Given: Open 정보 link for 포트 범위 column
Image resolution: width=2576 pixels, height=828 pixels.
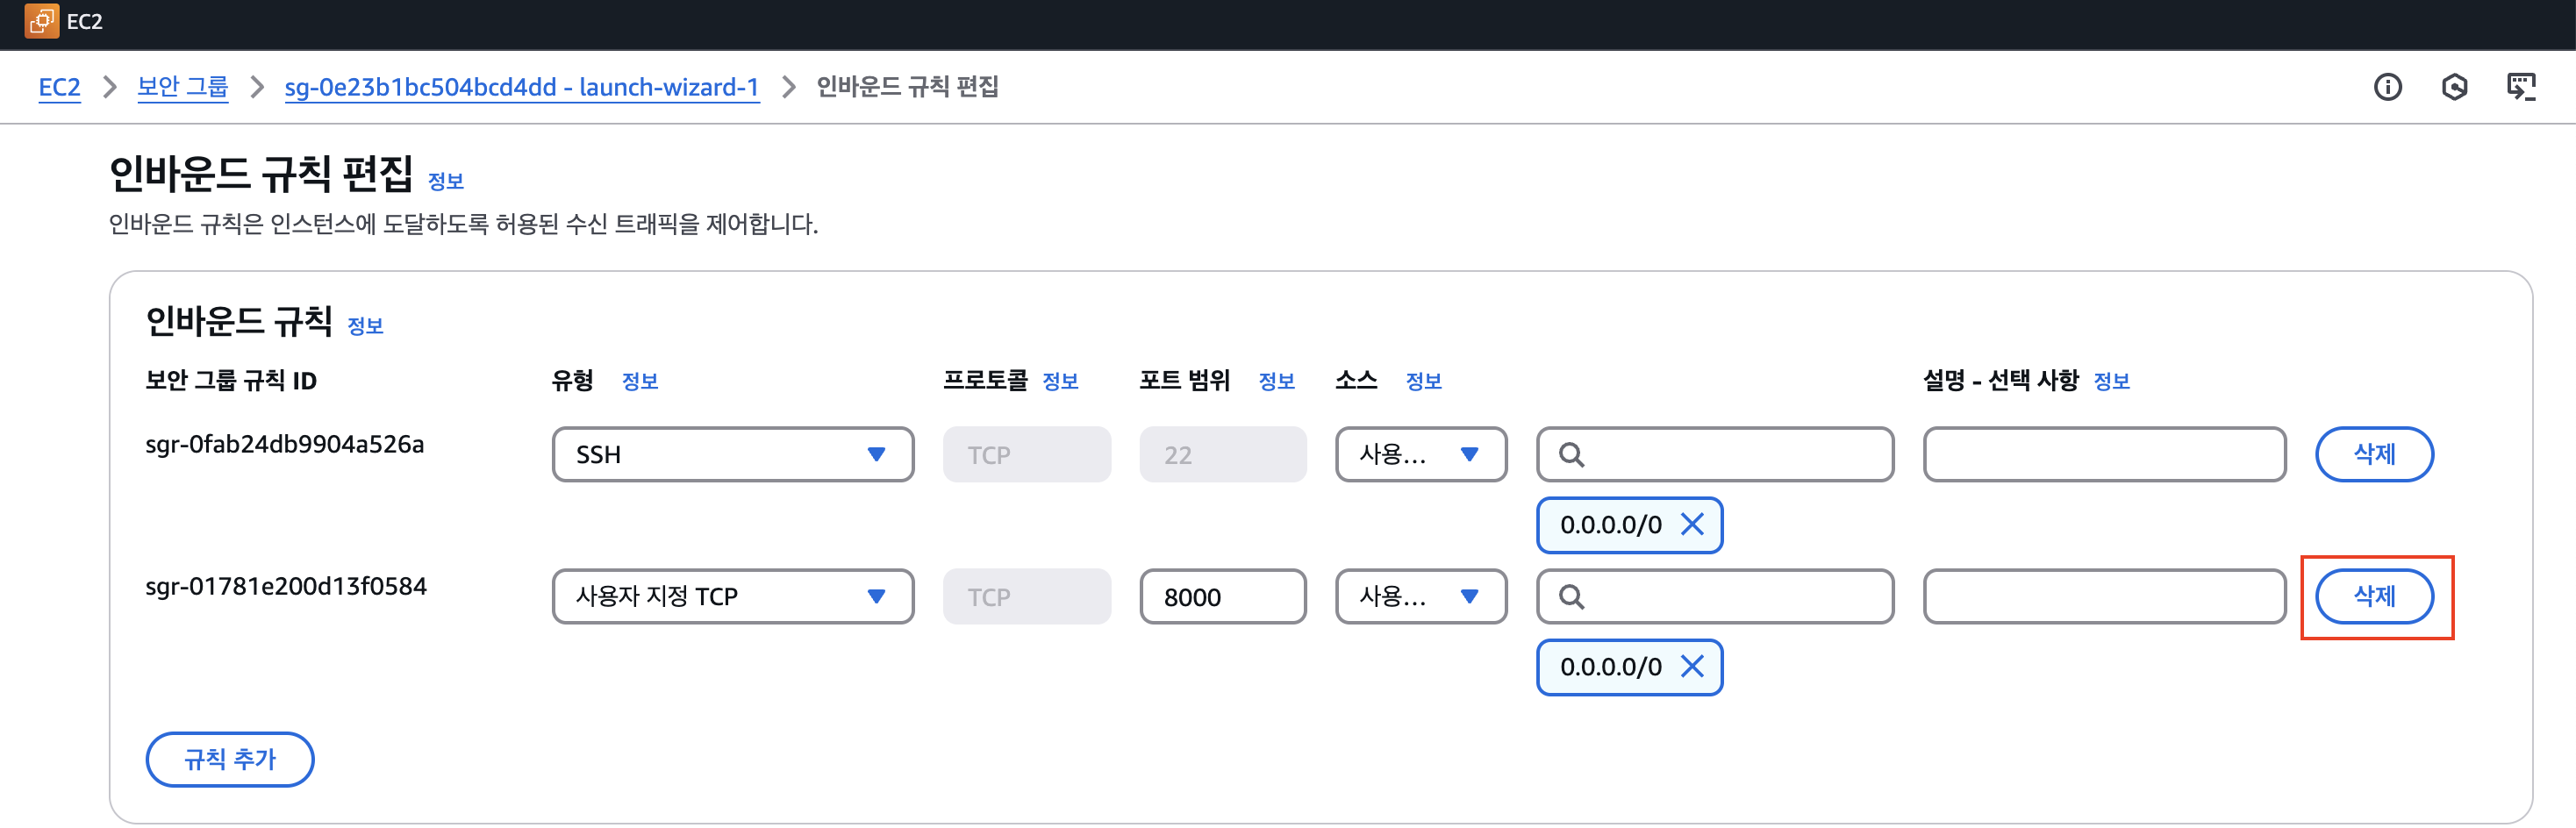Looking at the screenshot, I should point(1276,381).
